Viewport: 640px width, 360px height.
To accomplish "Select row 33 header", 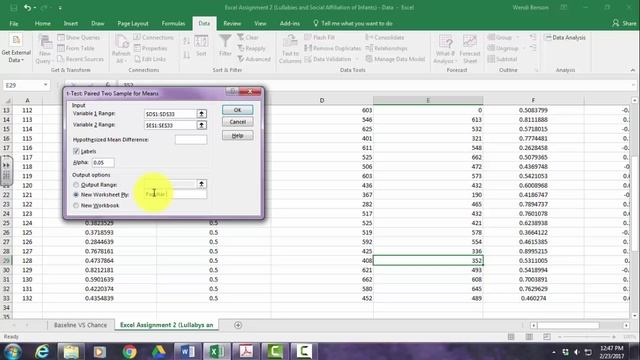I will 7,298.
